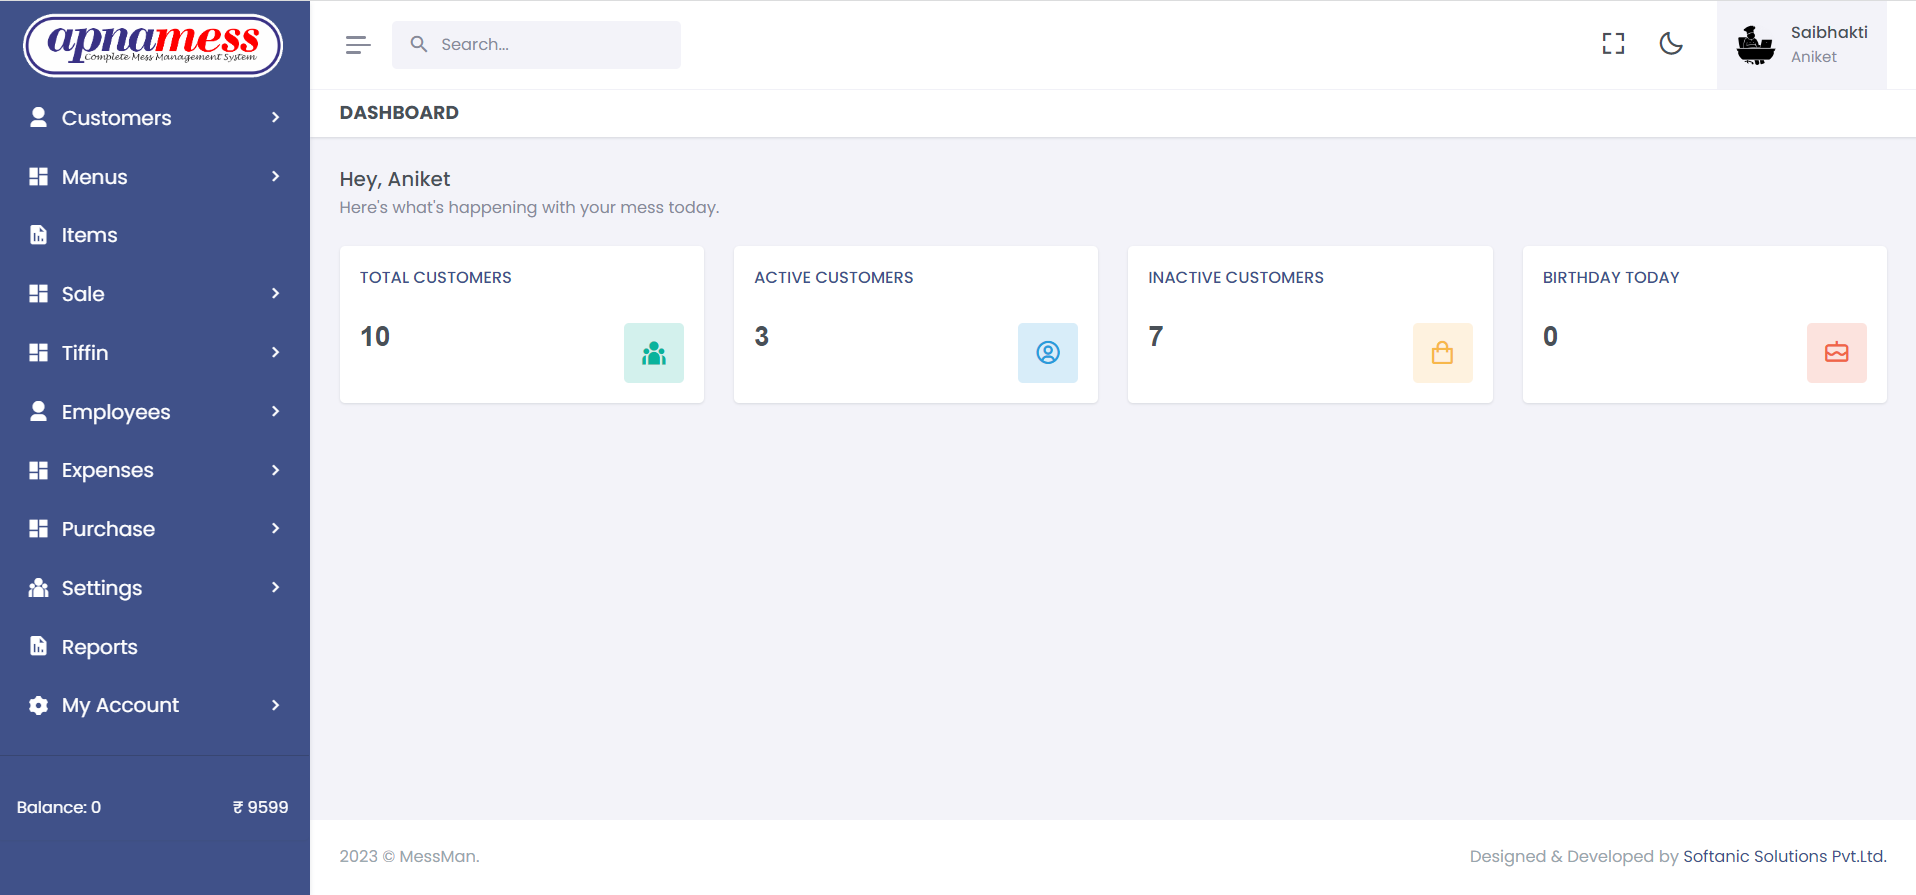Click the orange Inactive Customers bag icon
This screenshot has width=1916, height=895.
coord(1442,353)
